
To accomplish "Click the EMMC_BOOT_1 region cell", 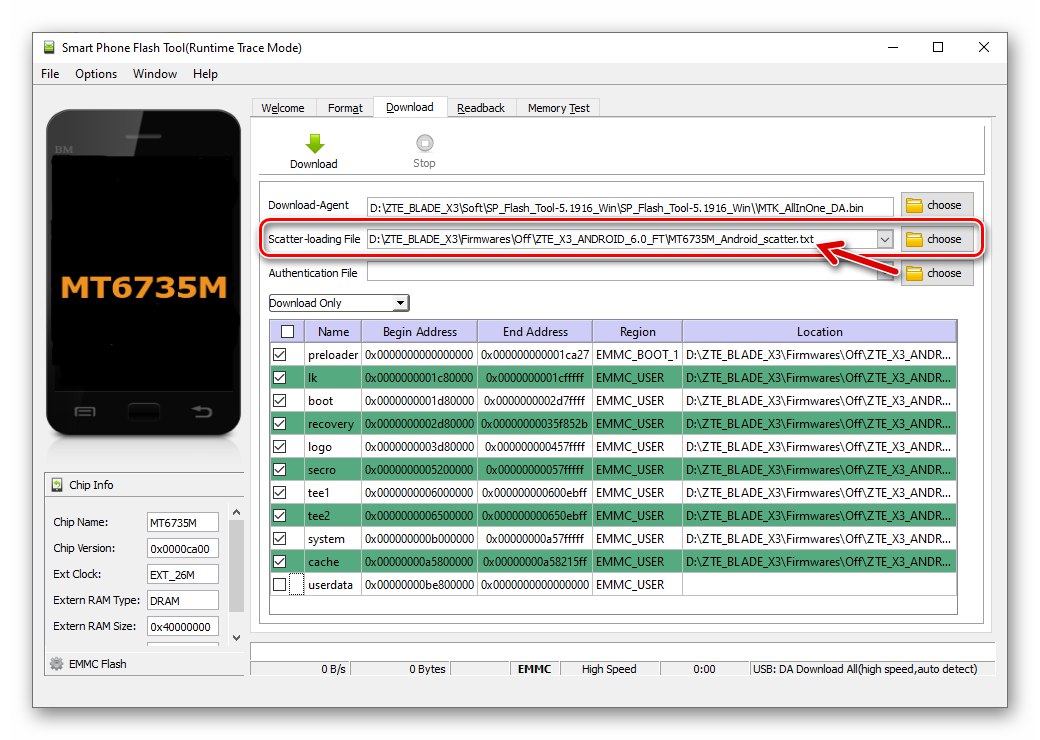I will pos(637,355).
